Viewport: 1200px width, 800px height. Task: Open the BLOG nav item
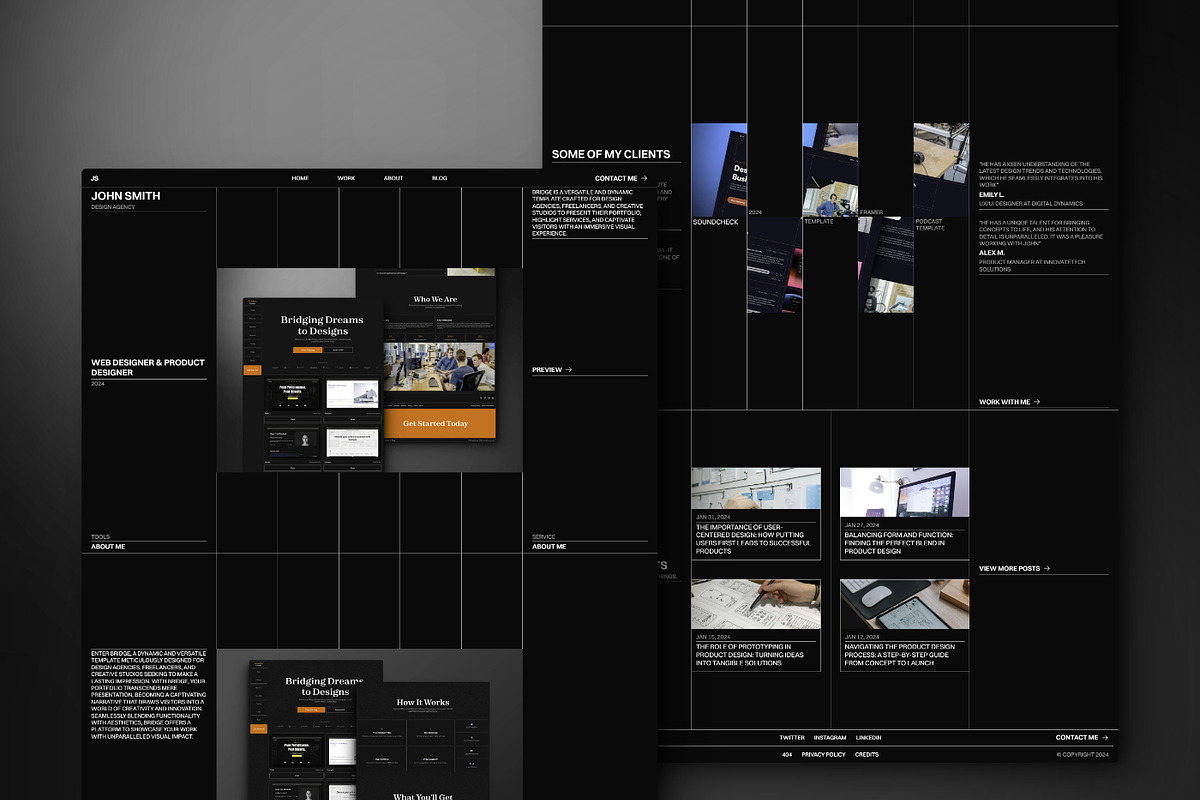coord(440,178)
